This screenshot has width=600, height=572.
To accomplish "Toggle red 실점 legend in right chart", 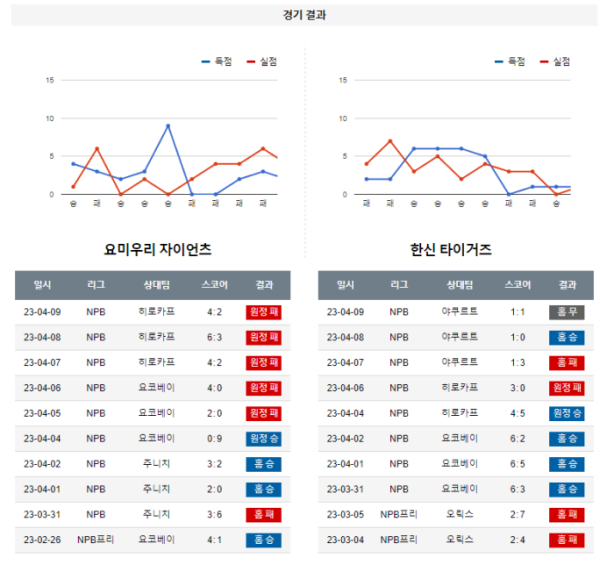I will click(555, 62).
